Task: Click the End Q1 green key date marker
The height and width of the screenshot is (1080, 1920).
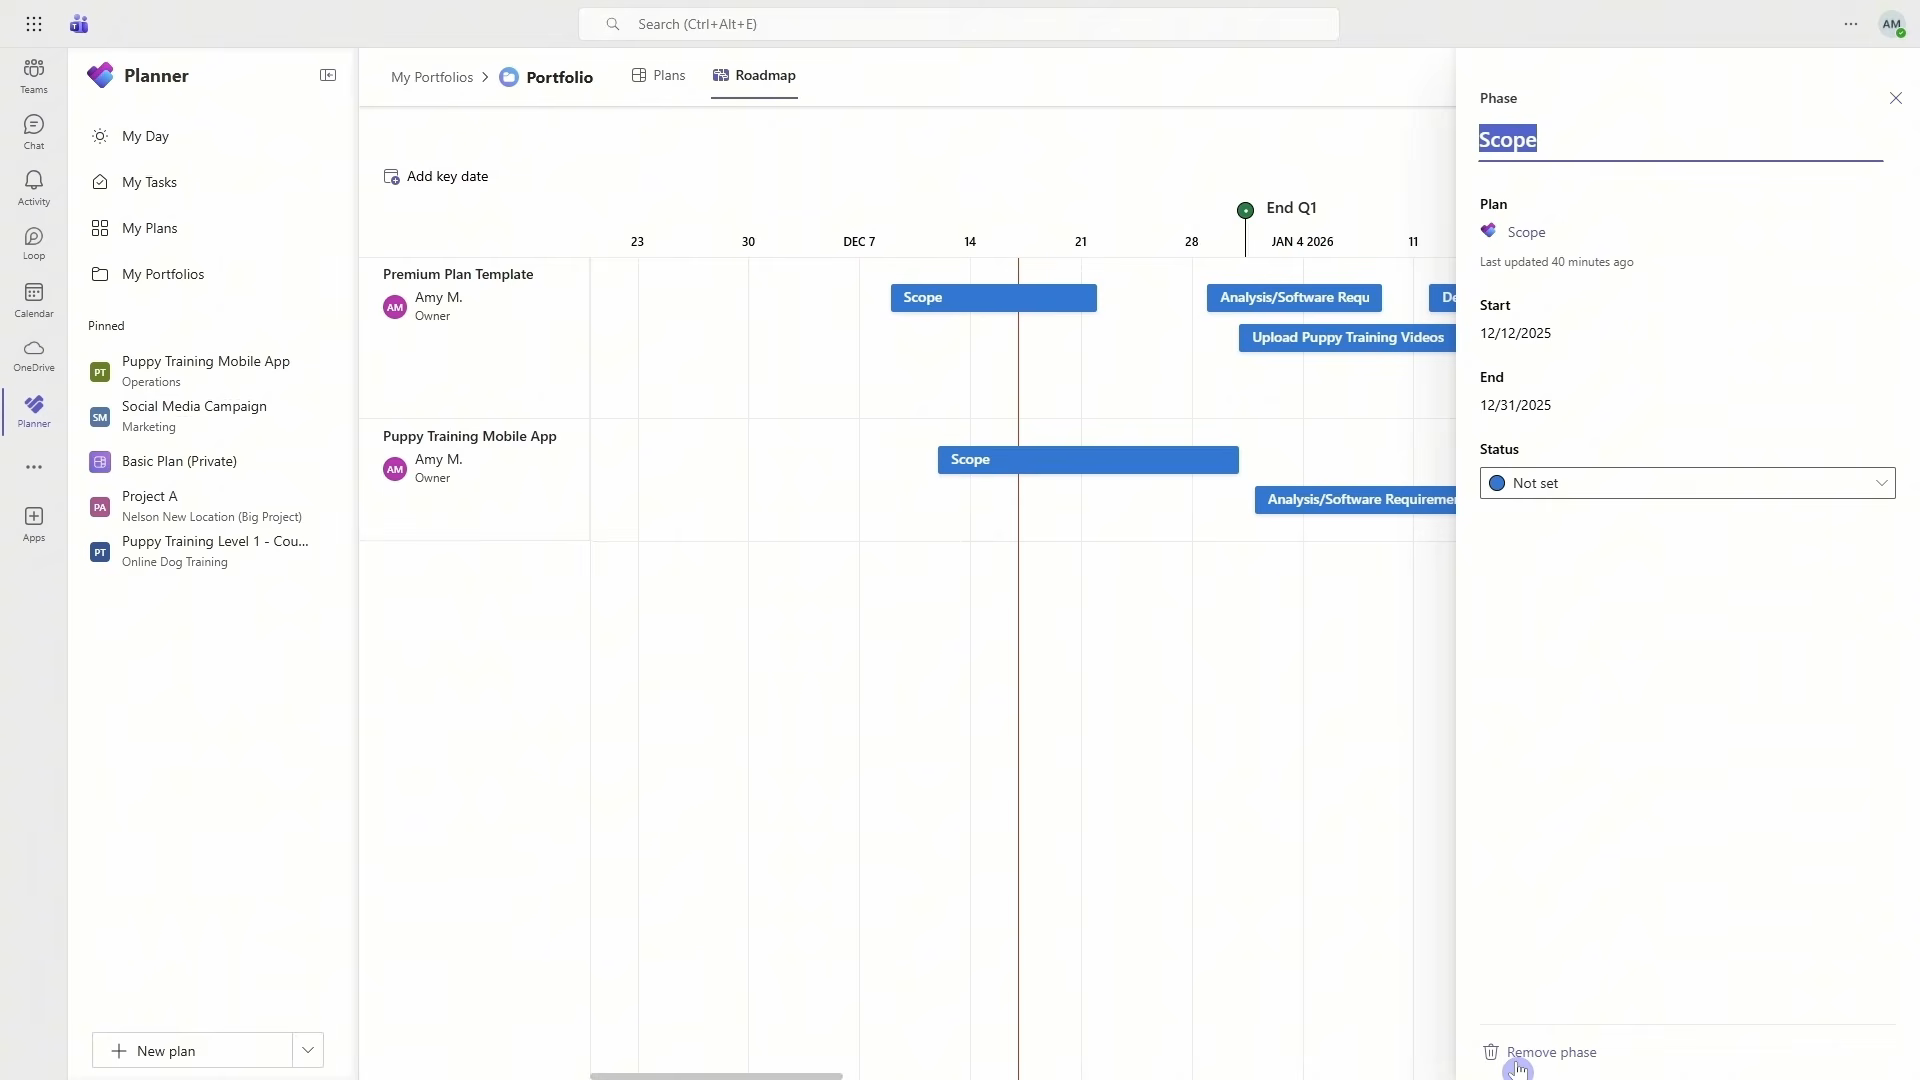Action: 1245,210
